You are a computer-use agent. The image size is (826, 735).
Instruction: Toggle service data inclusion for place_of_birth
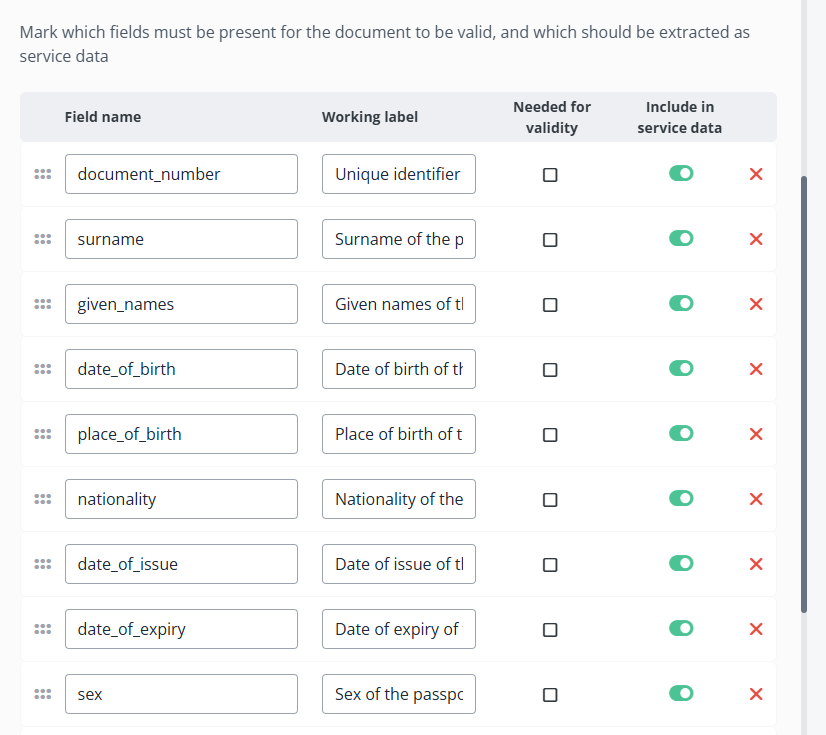click(x=681, y=433)
